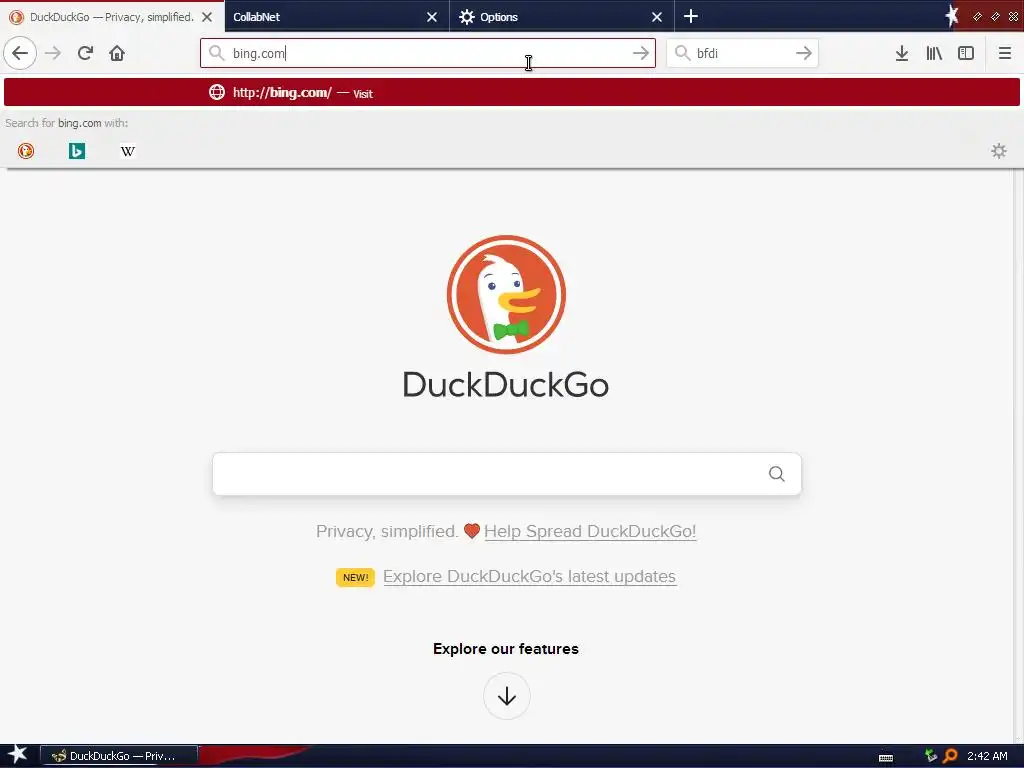Go back with the back arrow button
This screenshot has width=1024, height=768.
coord(20,53)
